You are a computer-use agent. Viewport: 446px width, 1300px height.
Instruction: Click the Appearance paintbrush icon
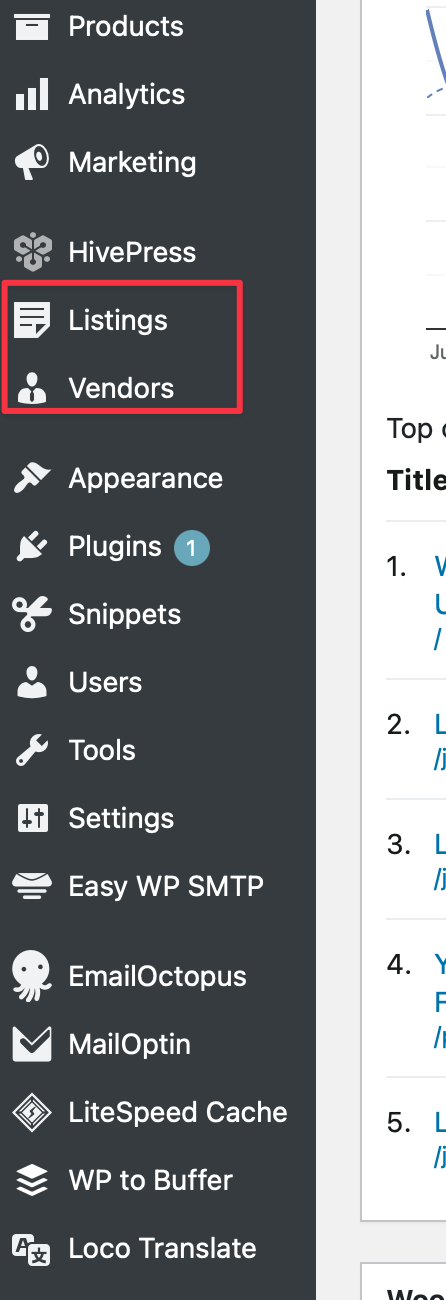coord(32,478)
